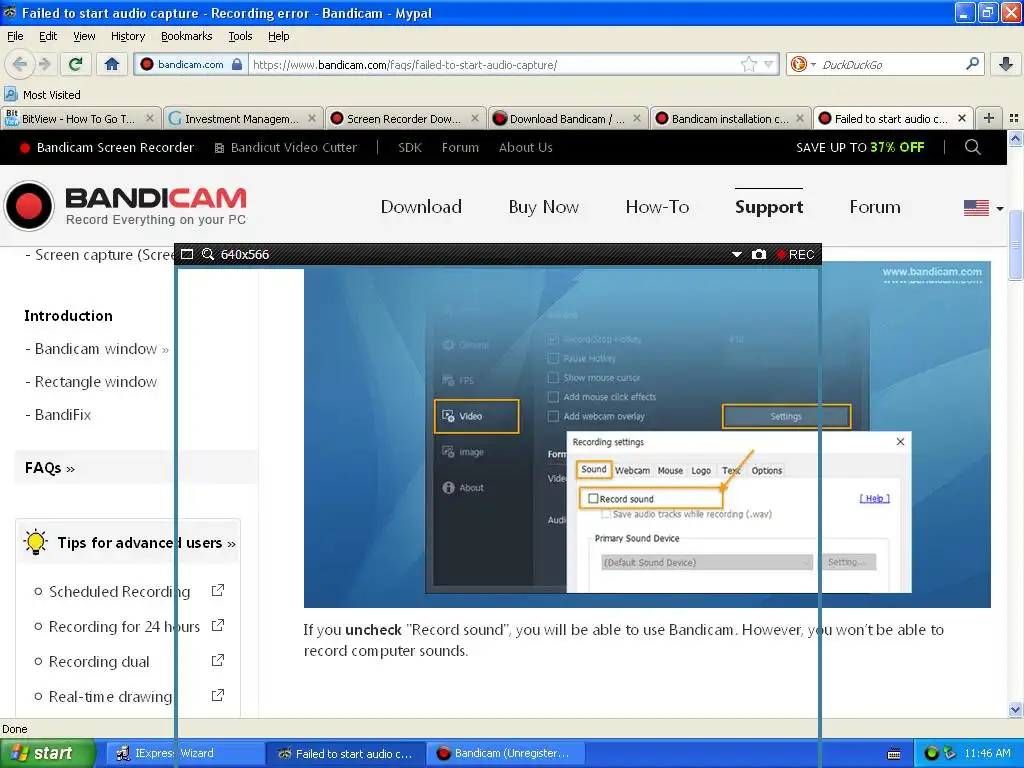
Task: Close the 'BitView - How To Go T...' tab
Action: (150, 118)
